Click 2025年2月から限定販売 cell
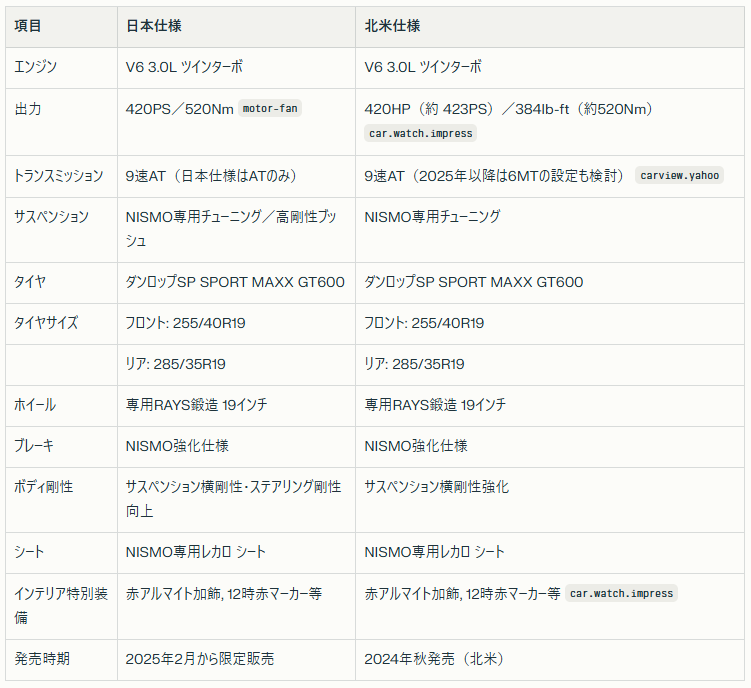The height and width of the screenshot is (688, 751). [x=200, y=659]
